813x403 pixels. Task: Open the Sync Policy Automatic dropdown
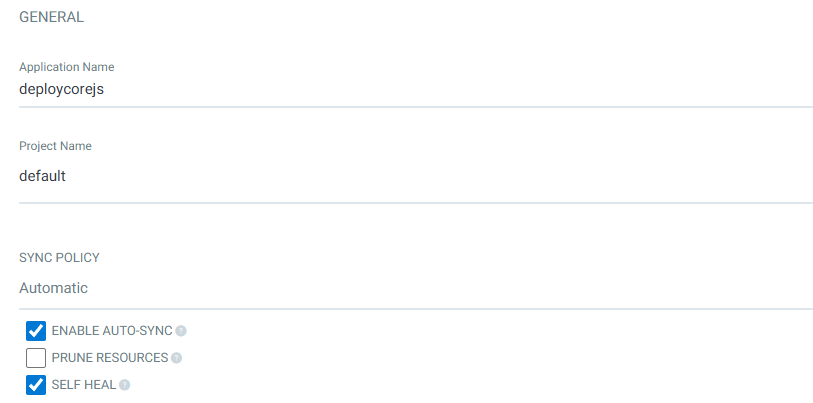[415, 288]
